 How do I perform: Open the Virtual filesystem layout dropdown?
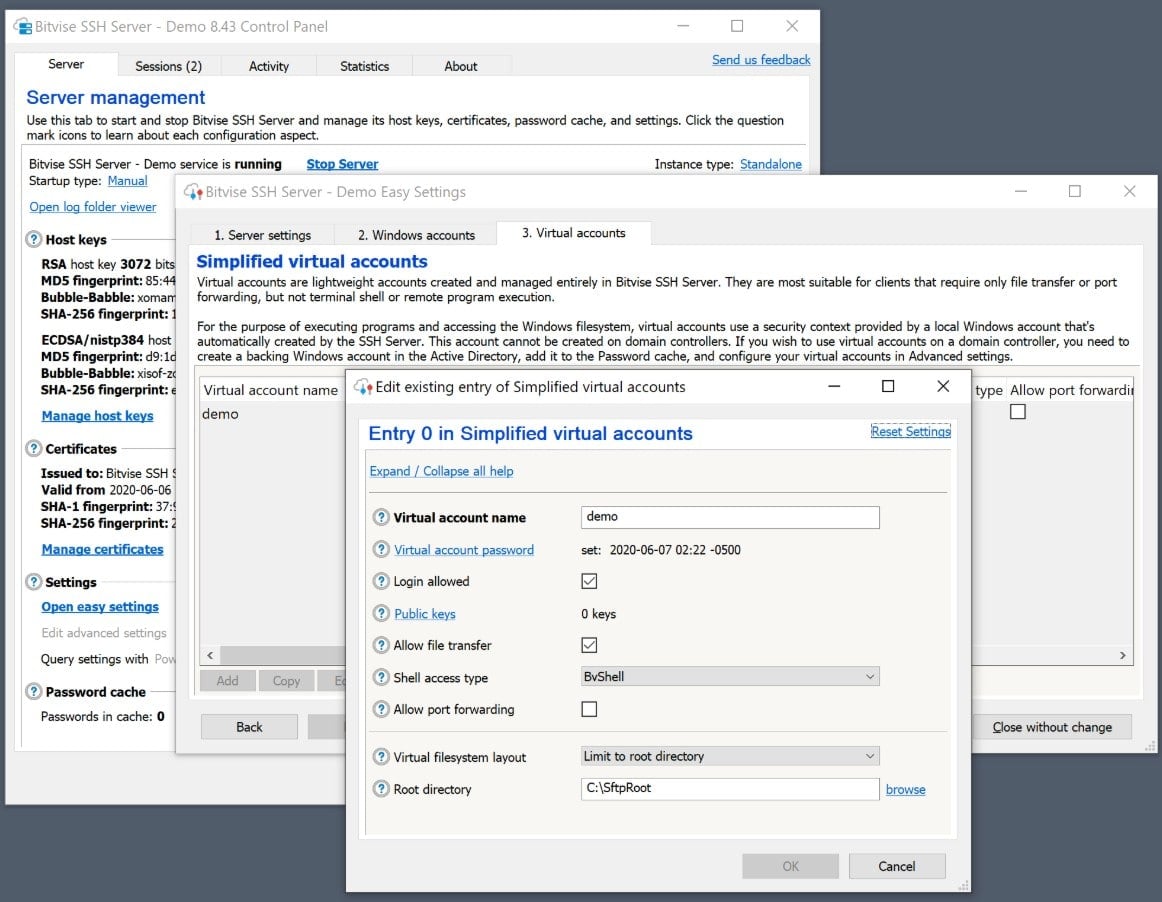tap(730, 756)
